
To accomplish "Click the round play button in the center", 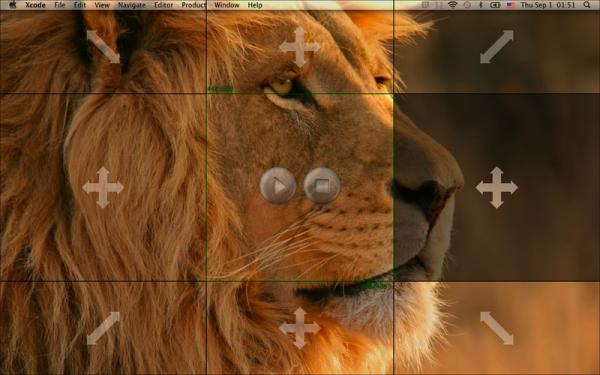I will [x=278, y=186].
